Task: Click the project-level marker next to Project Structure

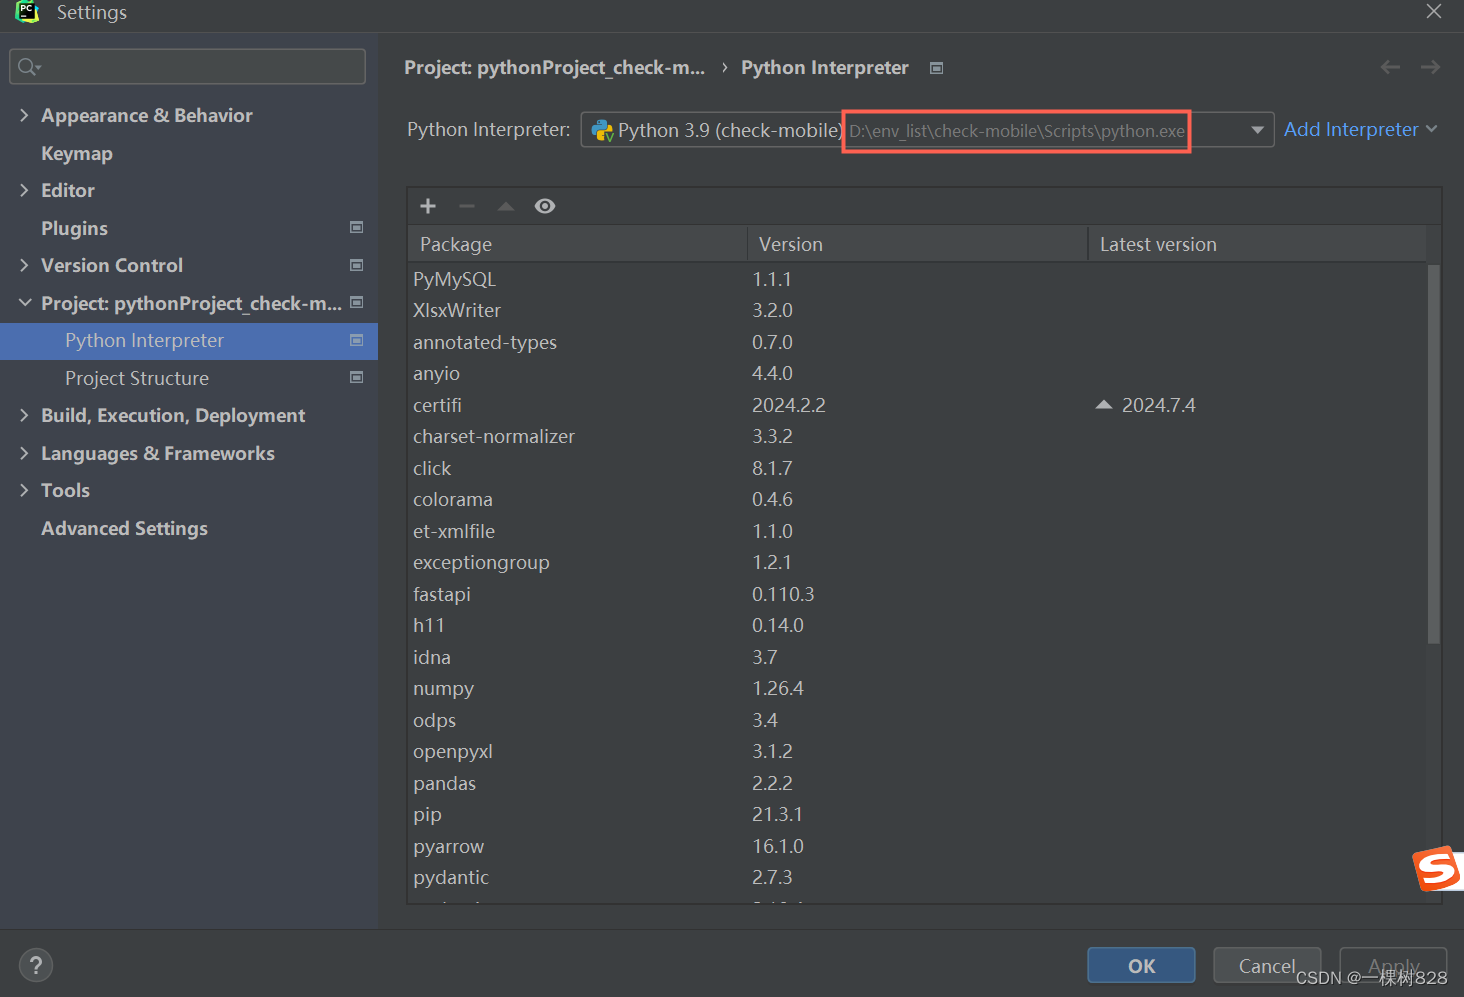Action: click(x=356, y=378)
